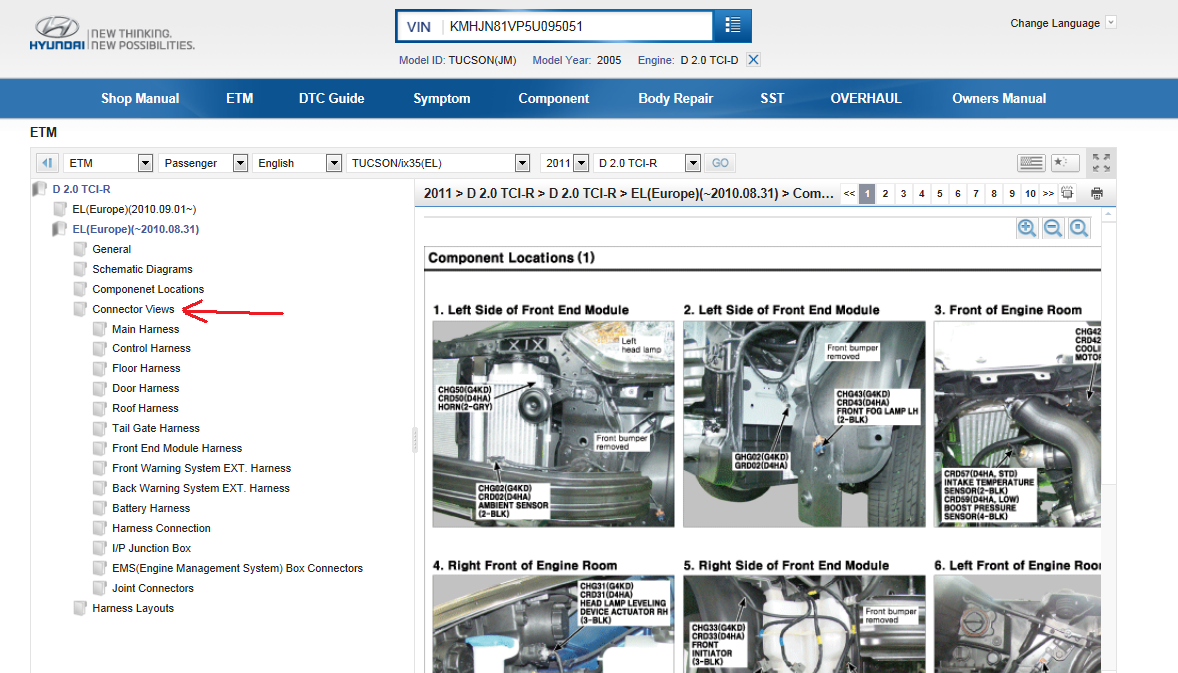Zoom in on the diagram
The image size is (1178, 673).
[x=1026, y=228]
